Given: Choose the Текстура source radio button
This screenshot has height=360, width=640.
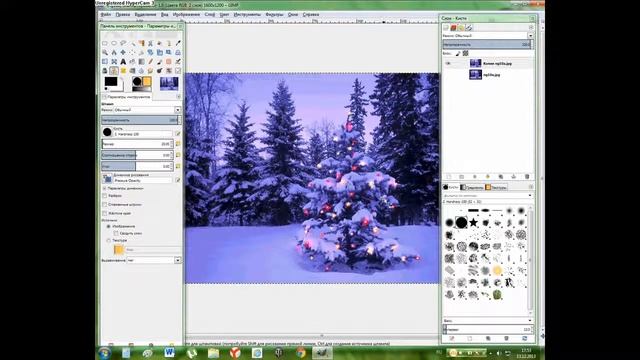Looking at the screenshot, I should [x=109, y=240].
